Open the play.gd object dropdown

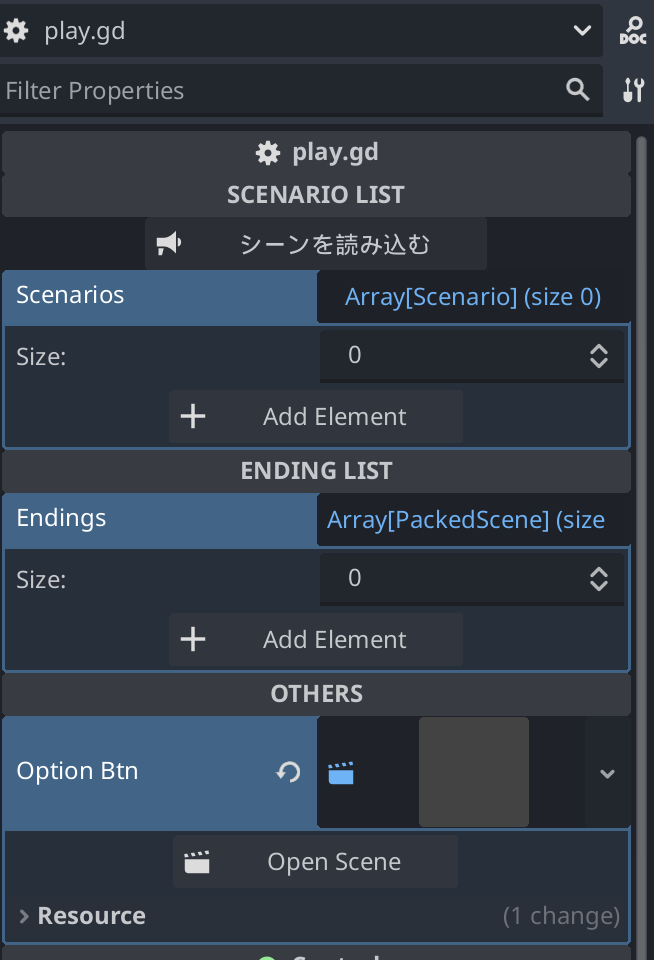pos(582,31)
